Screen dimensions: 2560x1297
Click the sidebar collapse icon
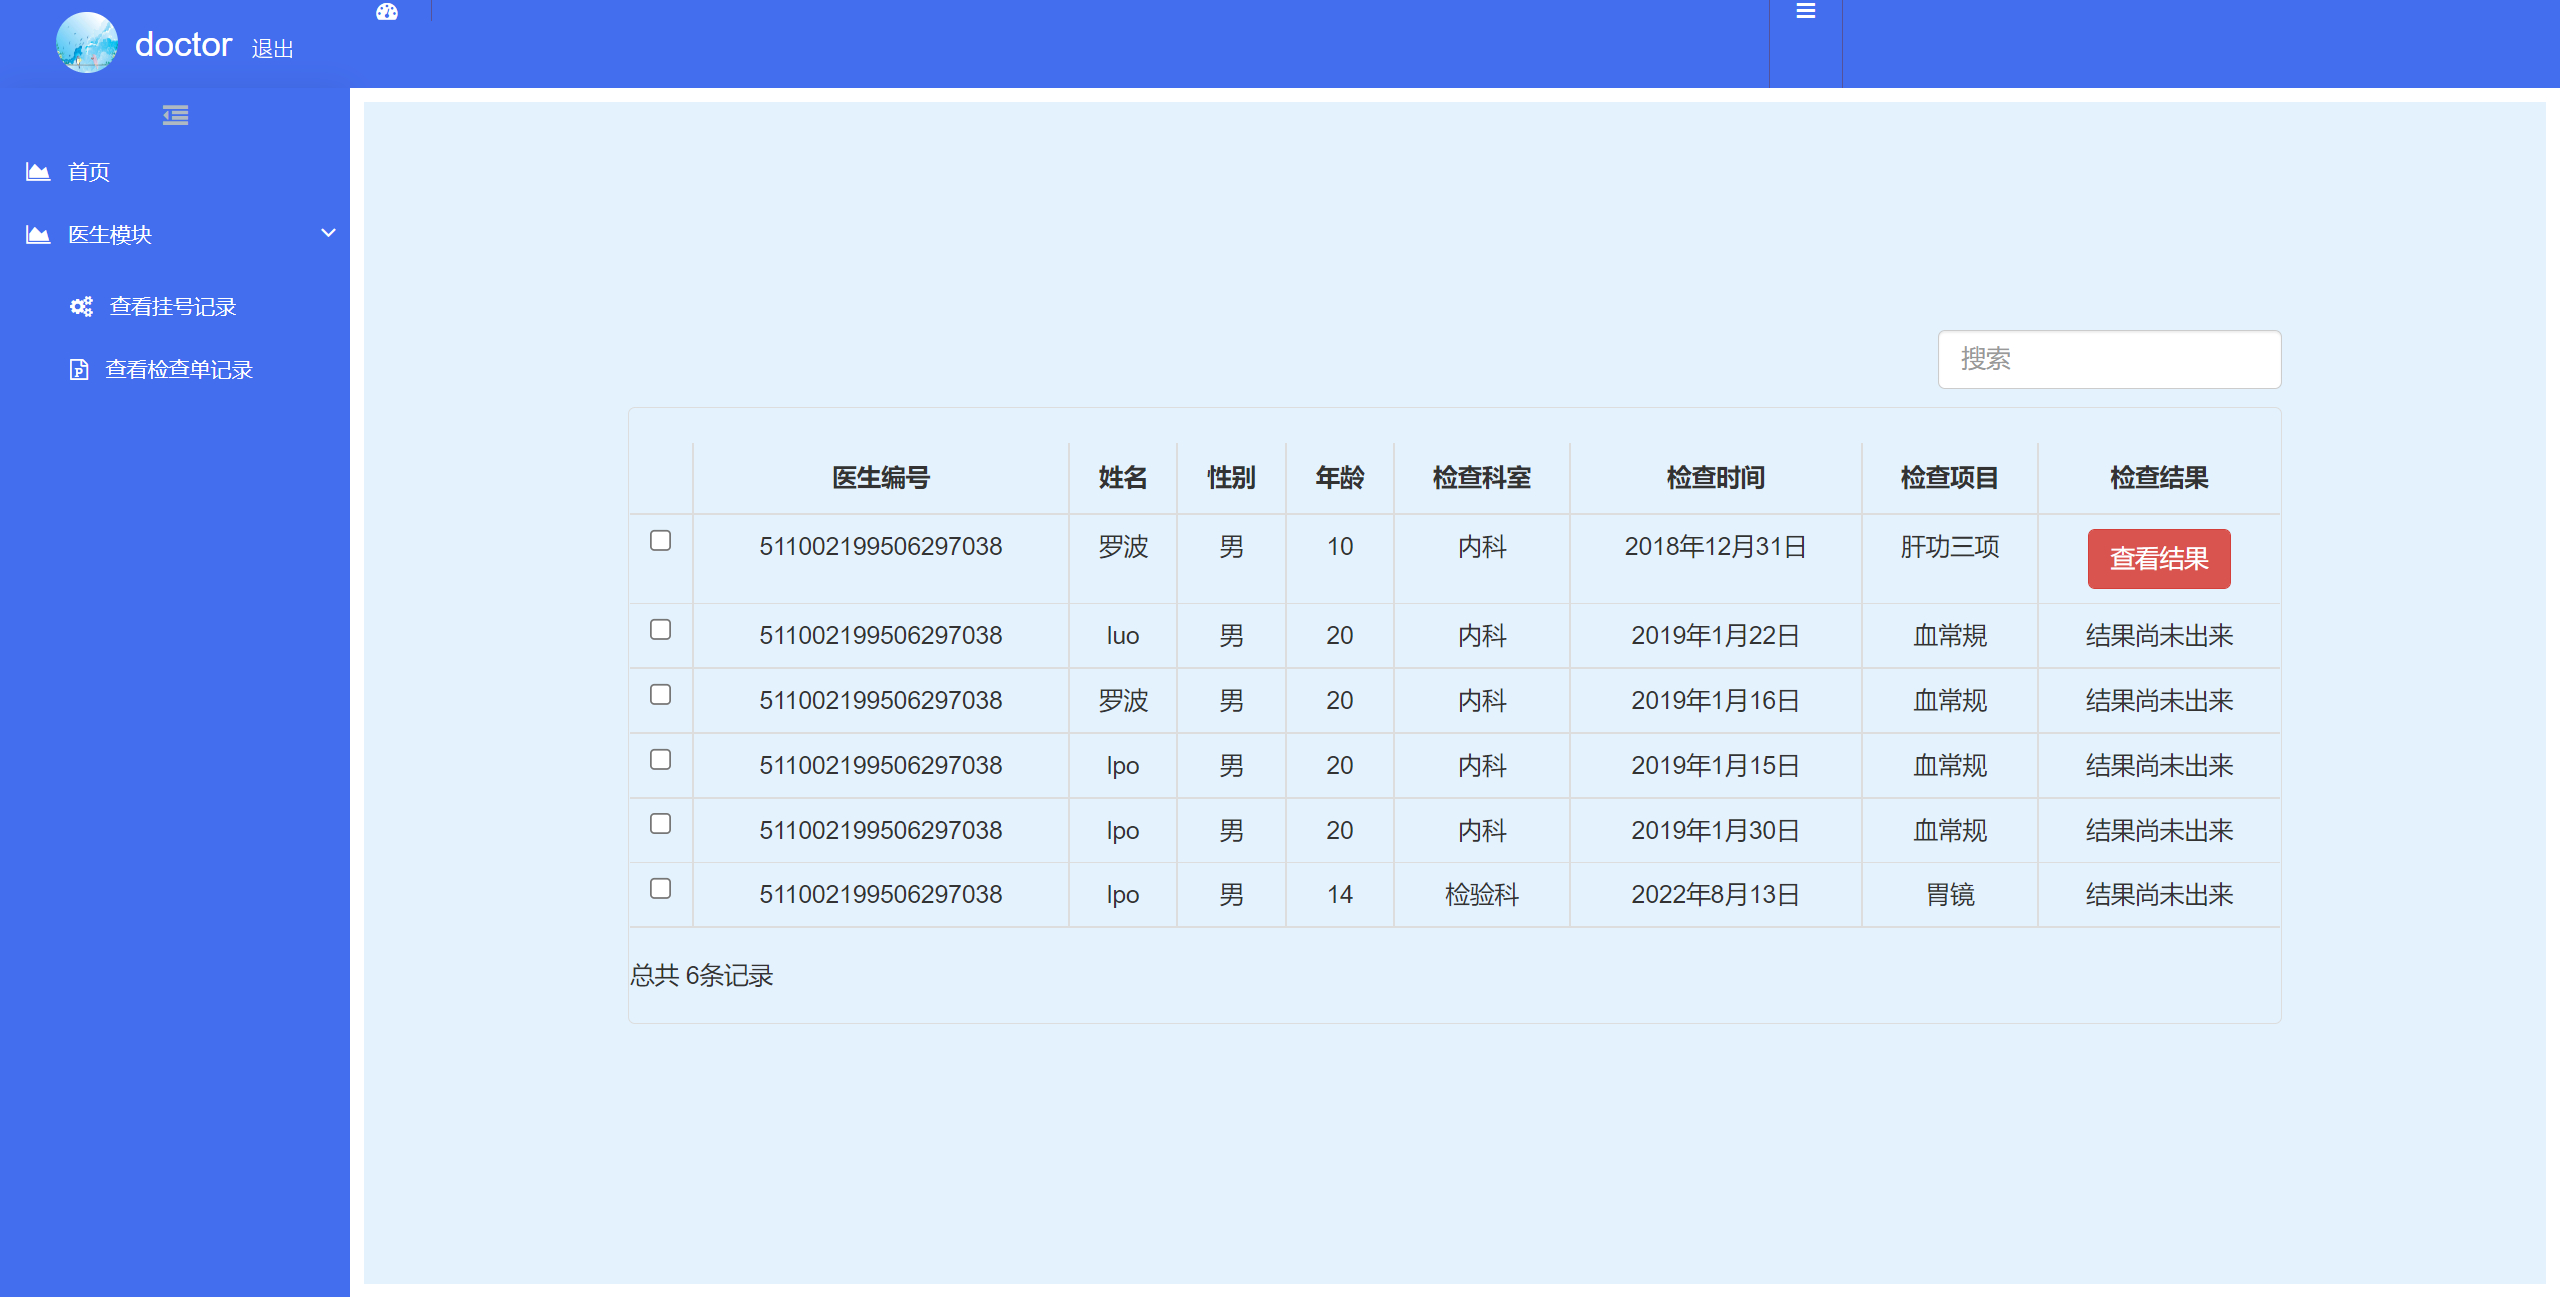[x=175, y=116]
